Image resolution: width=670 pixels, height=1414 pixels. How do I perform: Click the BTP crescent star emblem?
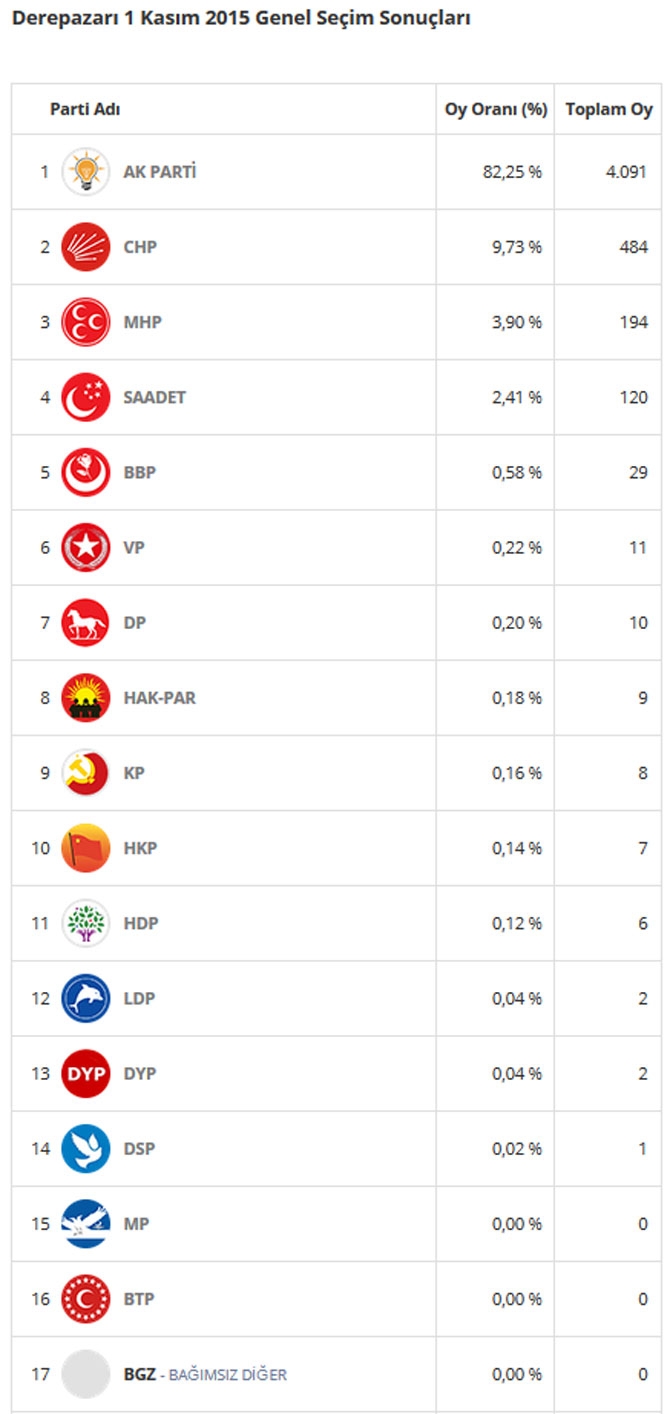[86, 1299]
